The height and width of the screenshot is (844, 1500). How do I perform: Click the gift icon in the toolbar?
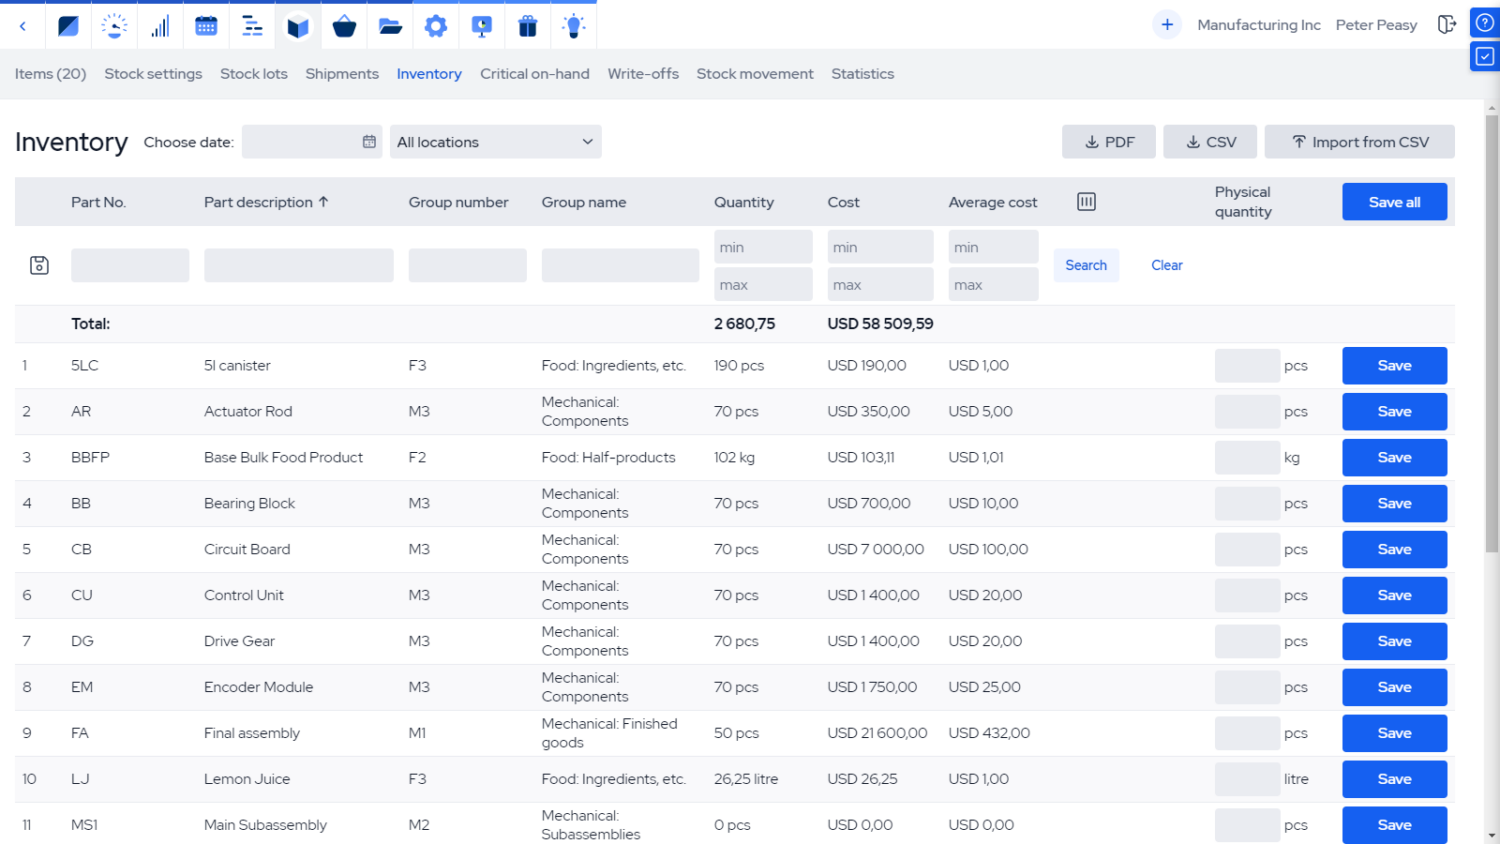(x=527, y=25)
